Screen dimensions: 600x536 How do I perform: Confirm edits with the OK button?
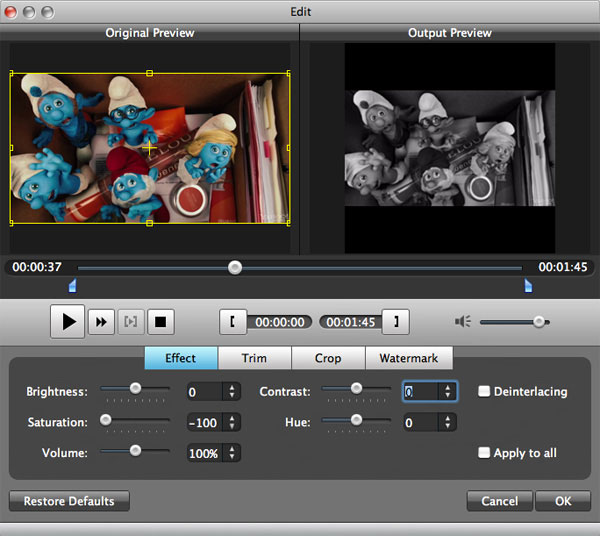click(562, 501)
